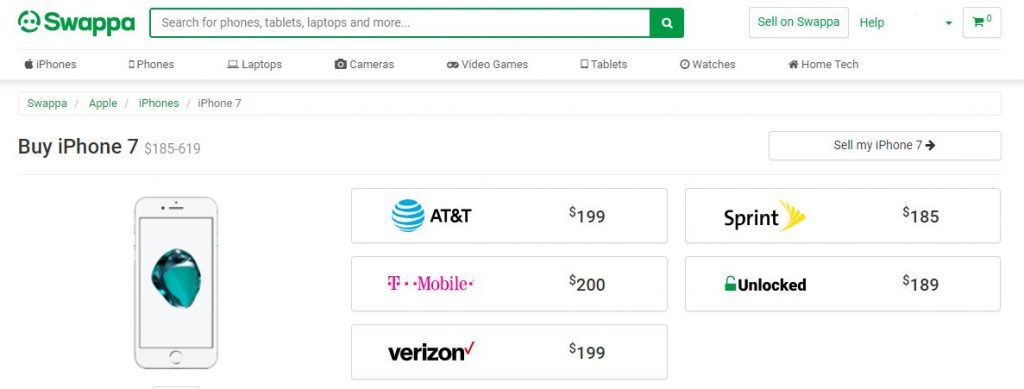Screen dimensions: 1024x389
Task: Open the Video Games category menu
Action: [x=487, y=64]
